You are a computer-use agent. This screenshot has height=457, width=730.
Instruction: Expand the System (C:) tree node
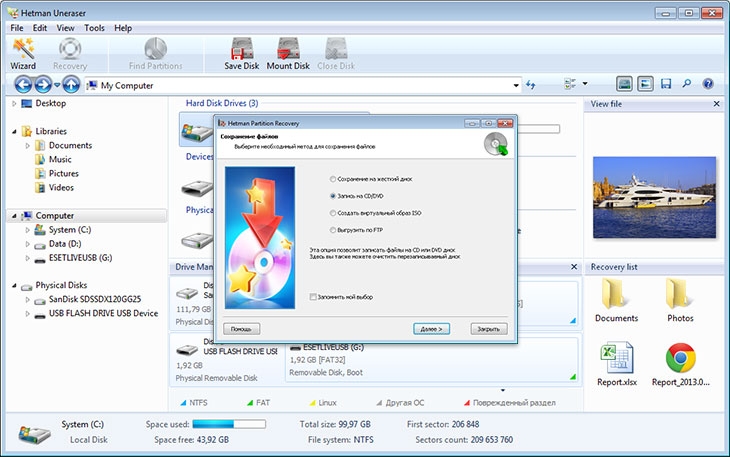tap(27, 230)
